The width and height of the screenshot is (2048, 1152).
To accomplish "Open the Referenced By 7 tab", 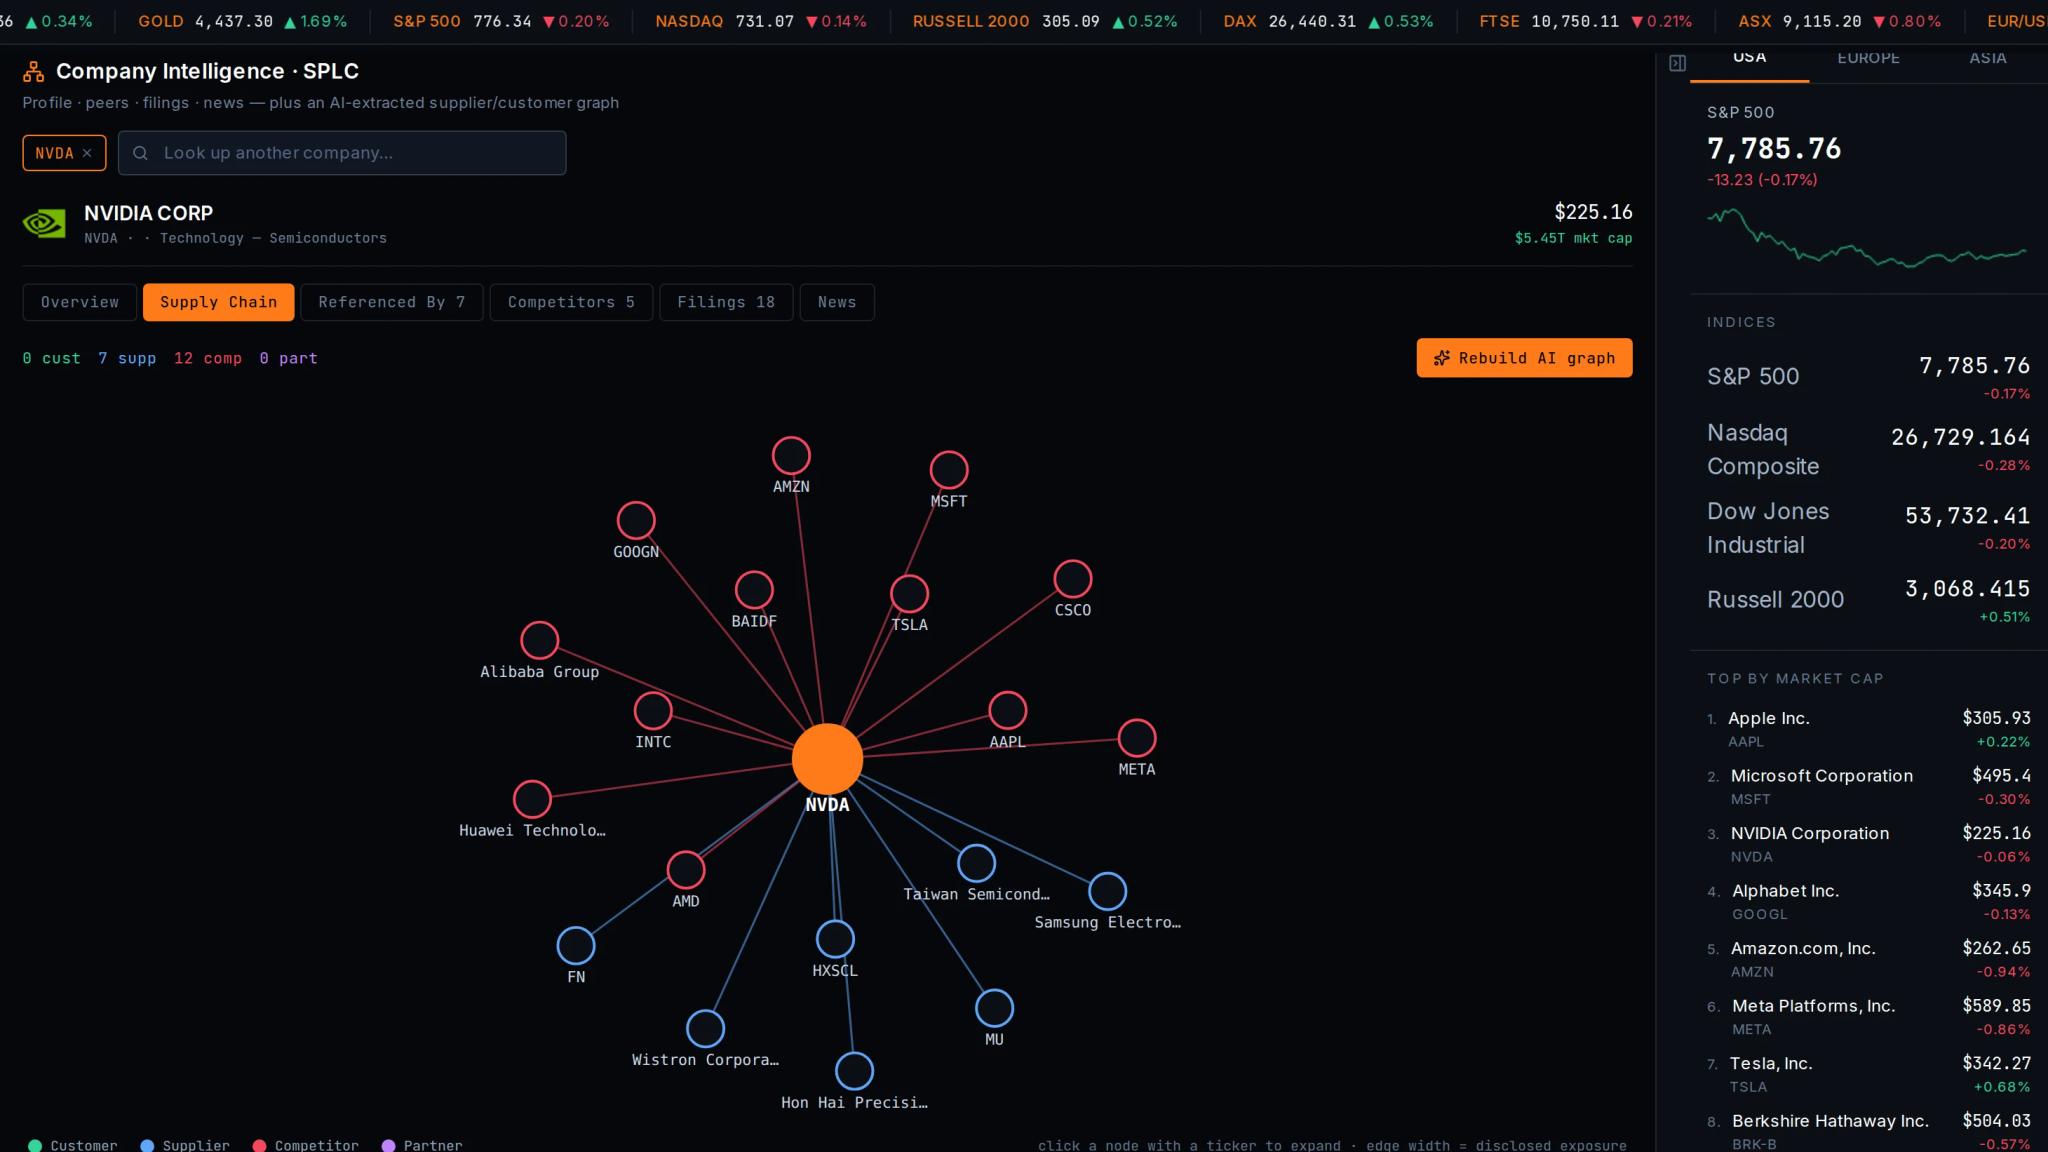I will (x=392, y=302).
